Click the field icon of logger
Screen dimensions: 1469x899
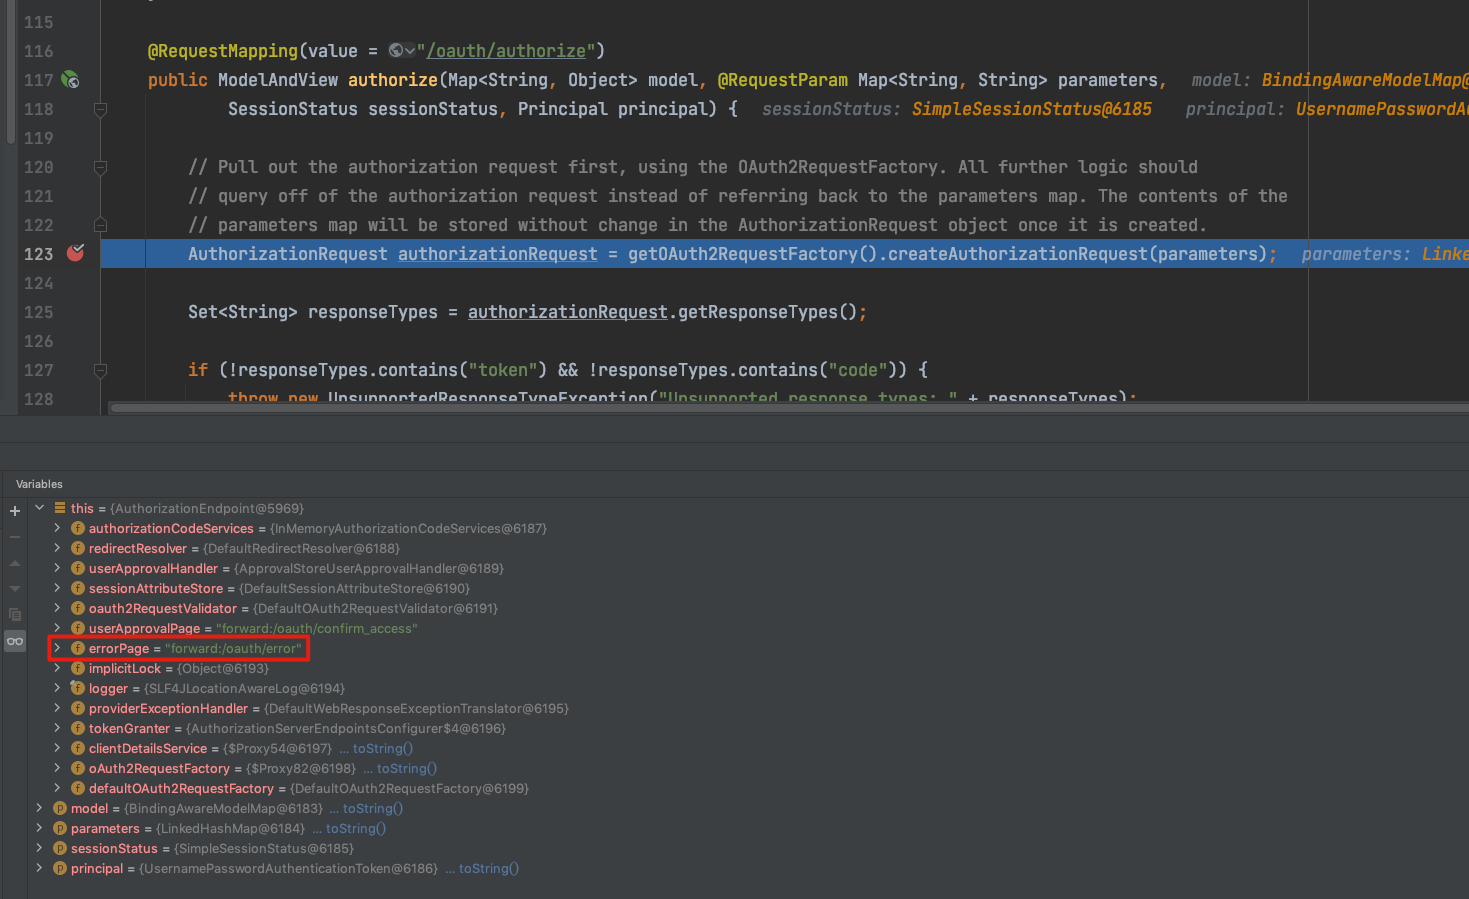tap(78, 688)
